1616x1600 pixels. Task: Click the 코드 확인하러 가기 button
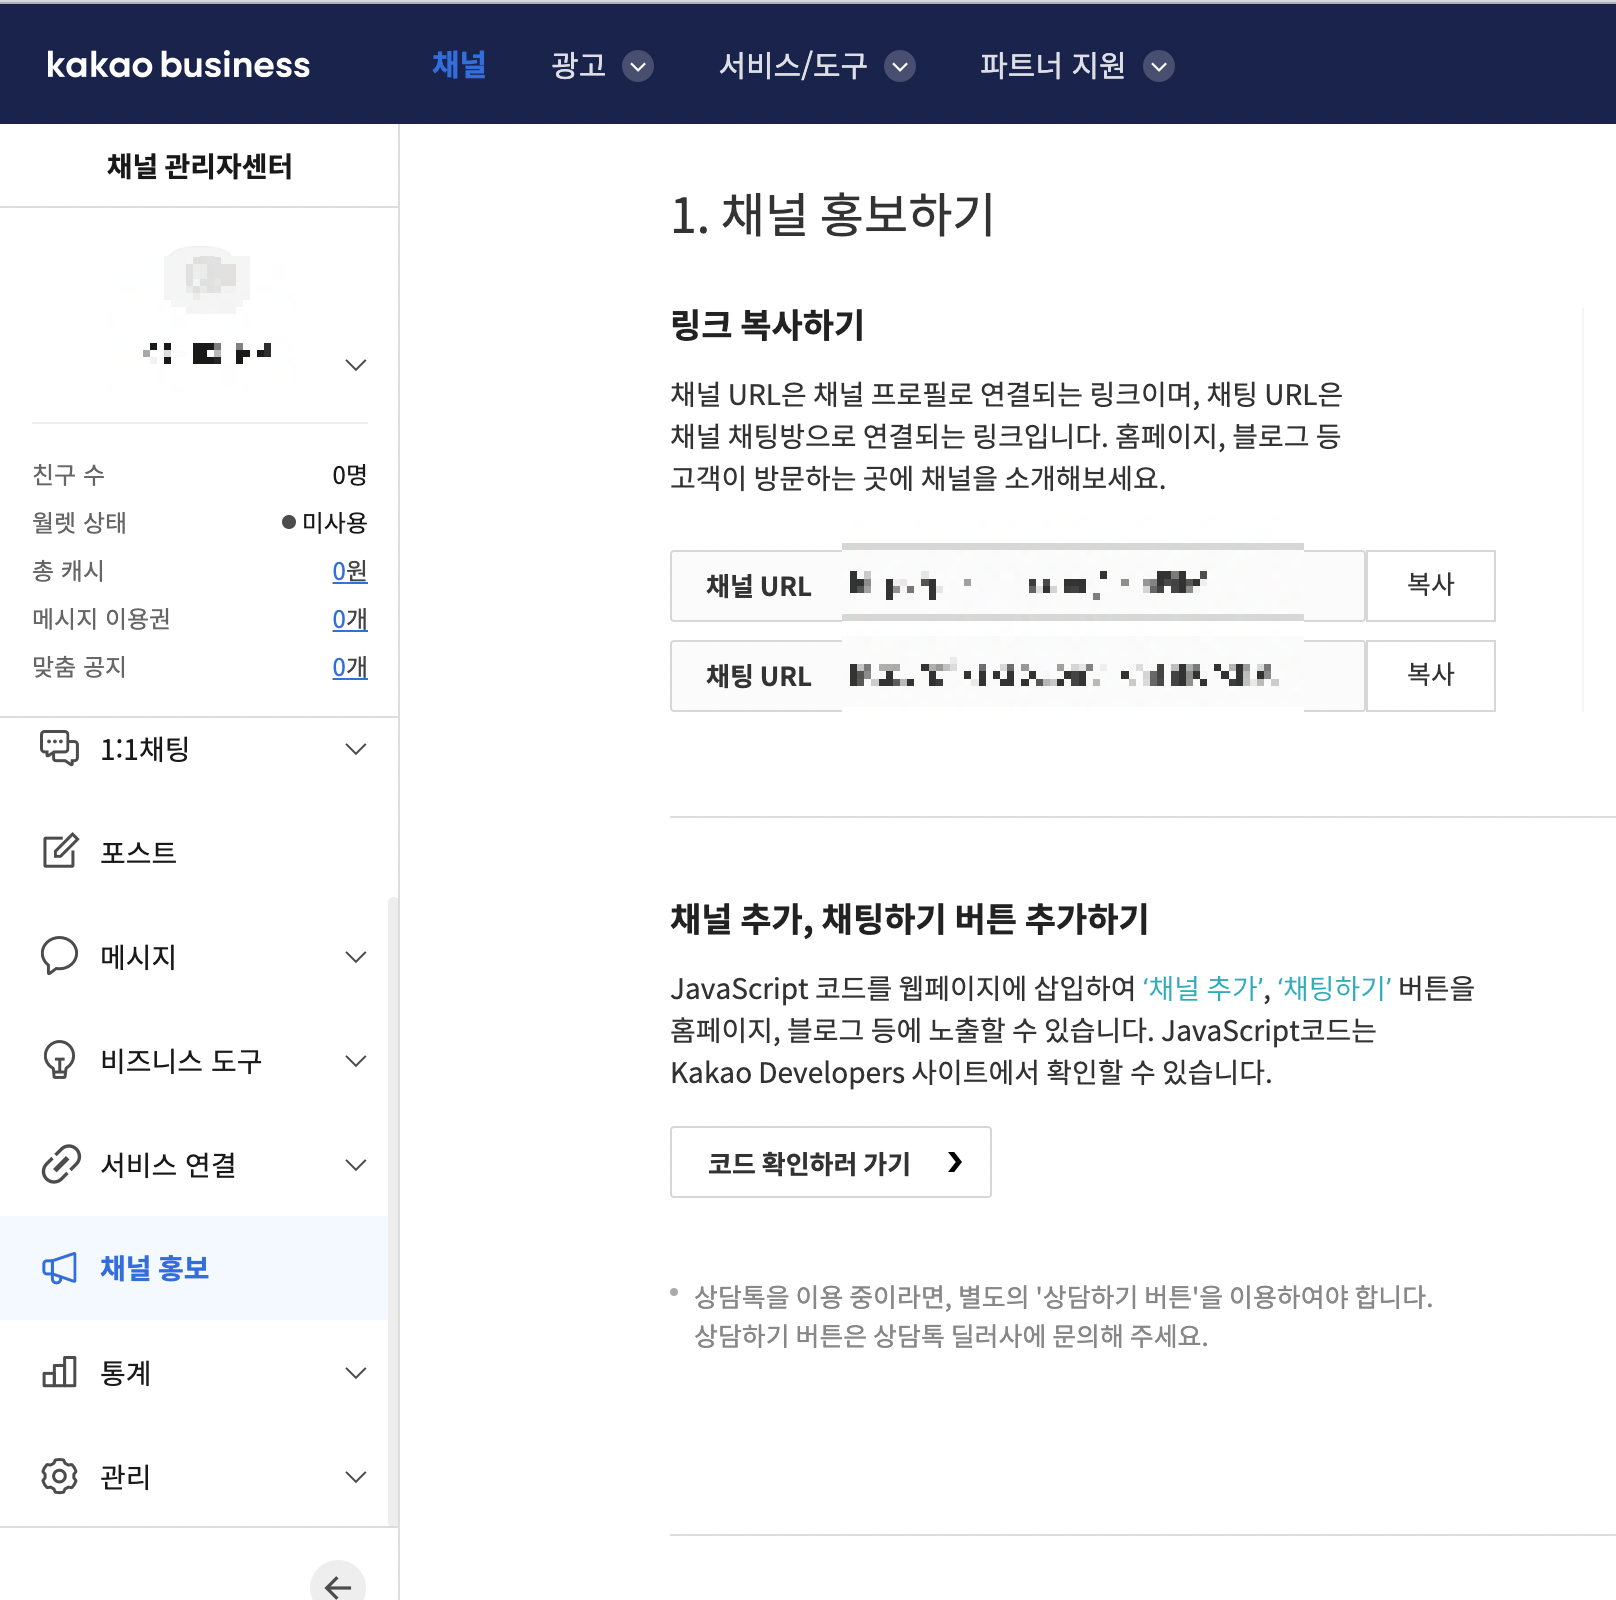coord(830,1162)
